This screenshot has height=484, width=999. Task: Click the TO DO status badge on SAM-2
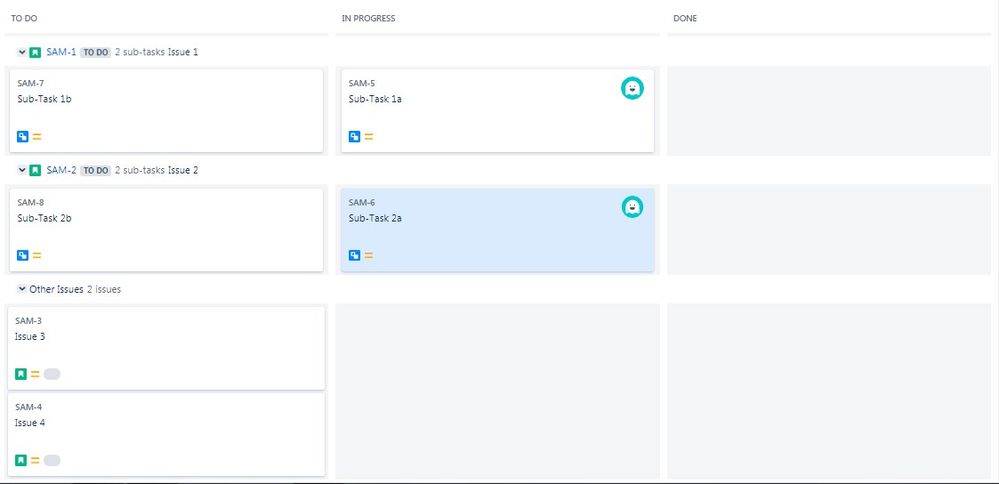point(96,170)
